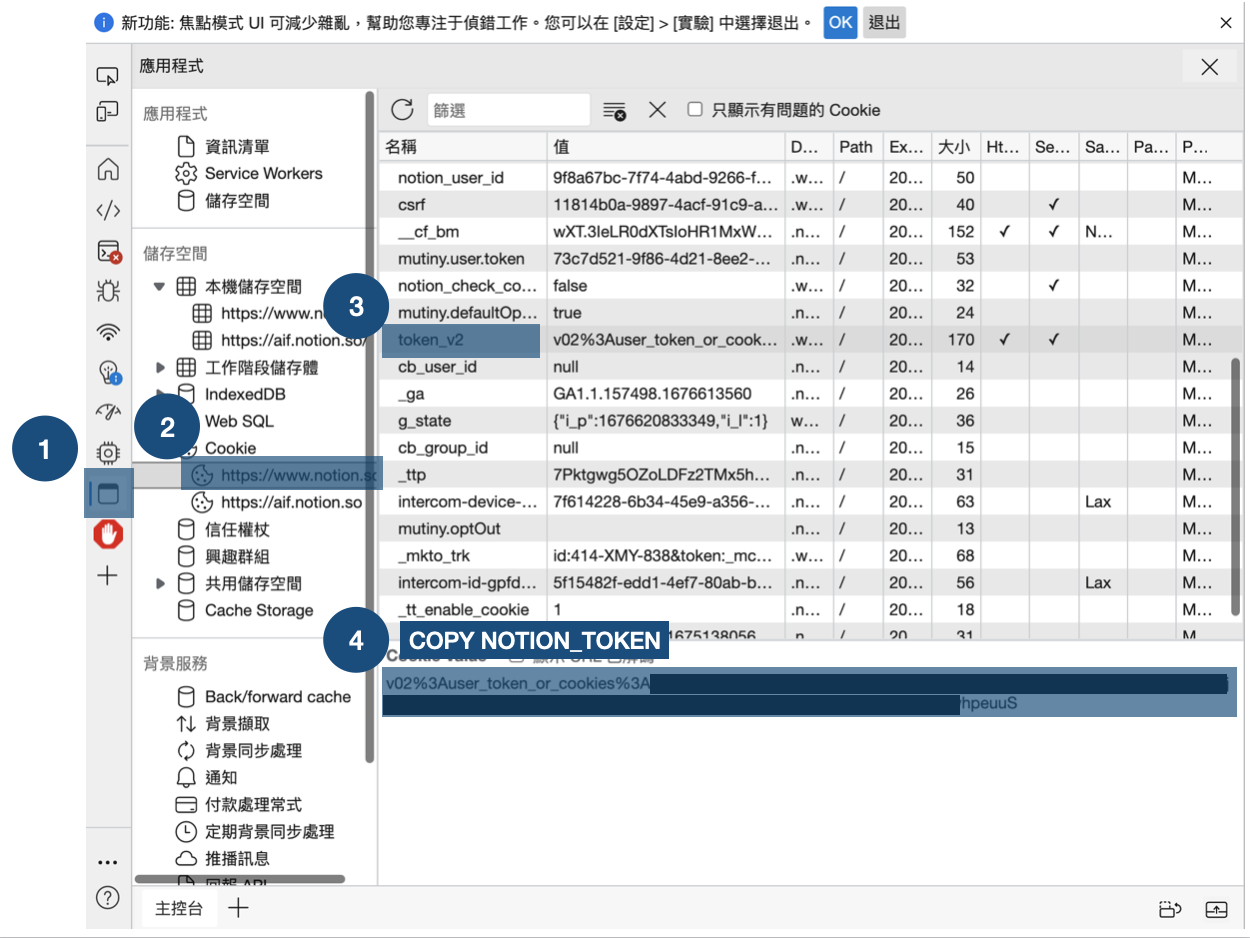Sort by the 名稱 column header
Viewport: 1250px width, 938px height.
coord(462,147)
